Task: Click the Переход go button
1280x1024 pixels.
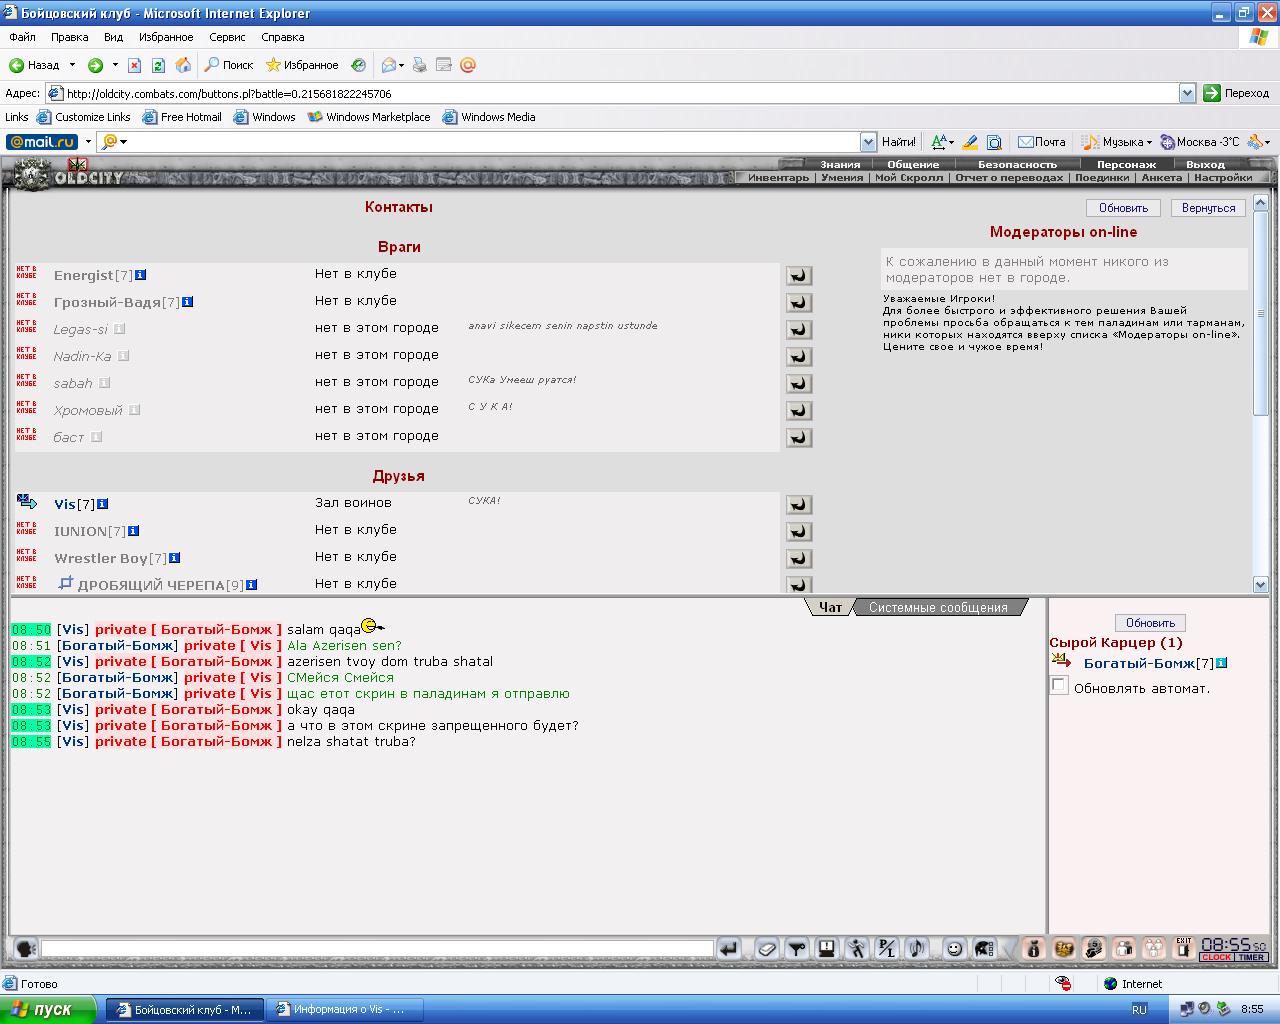Action: pos(1237,93)
